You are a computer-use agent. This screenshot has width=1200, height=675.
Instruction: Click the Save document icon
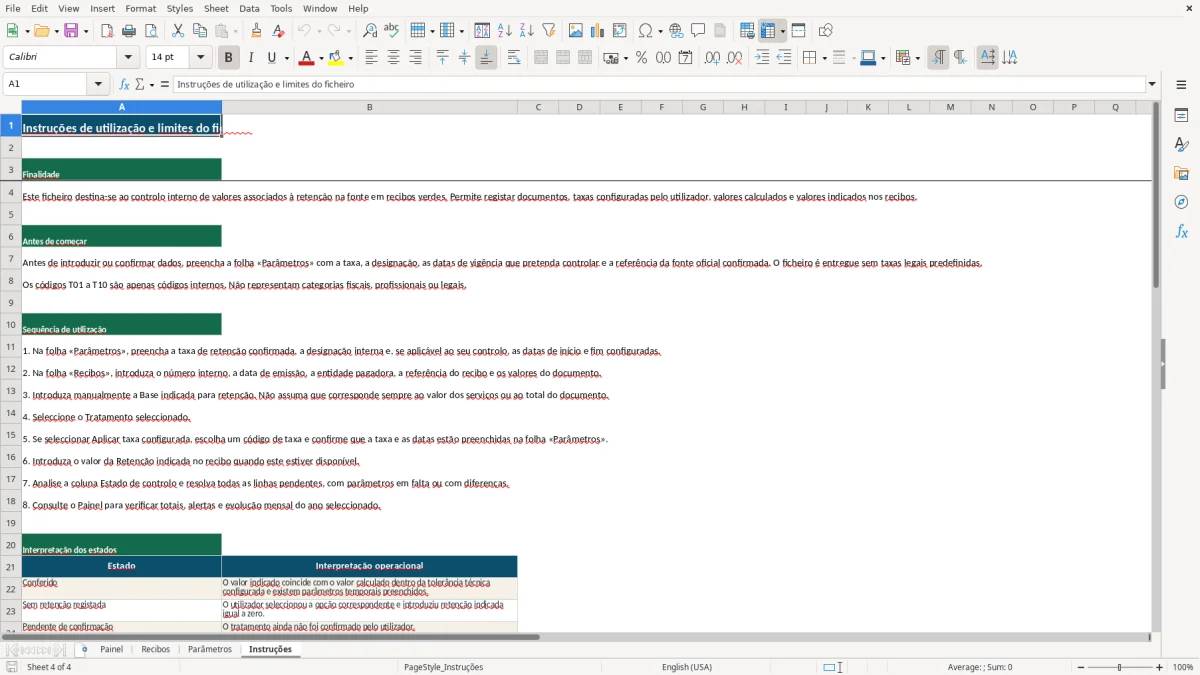coord(71,31)
